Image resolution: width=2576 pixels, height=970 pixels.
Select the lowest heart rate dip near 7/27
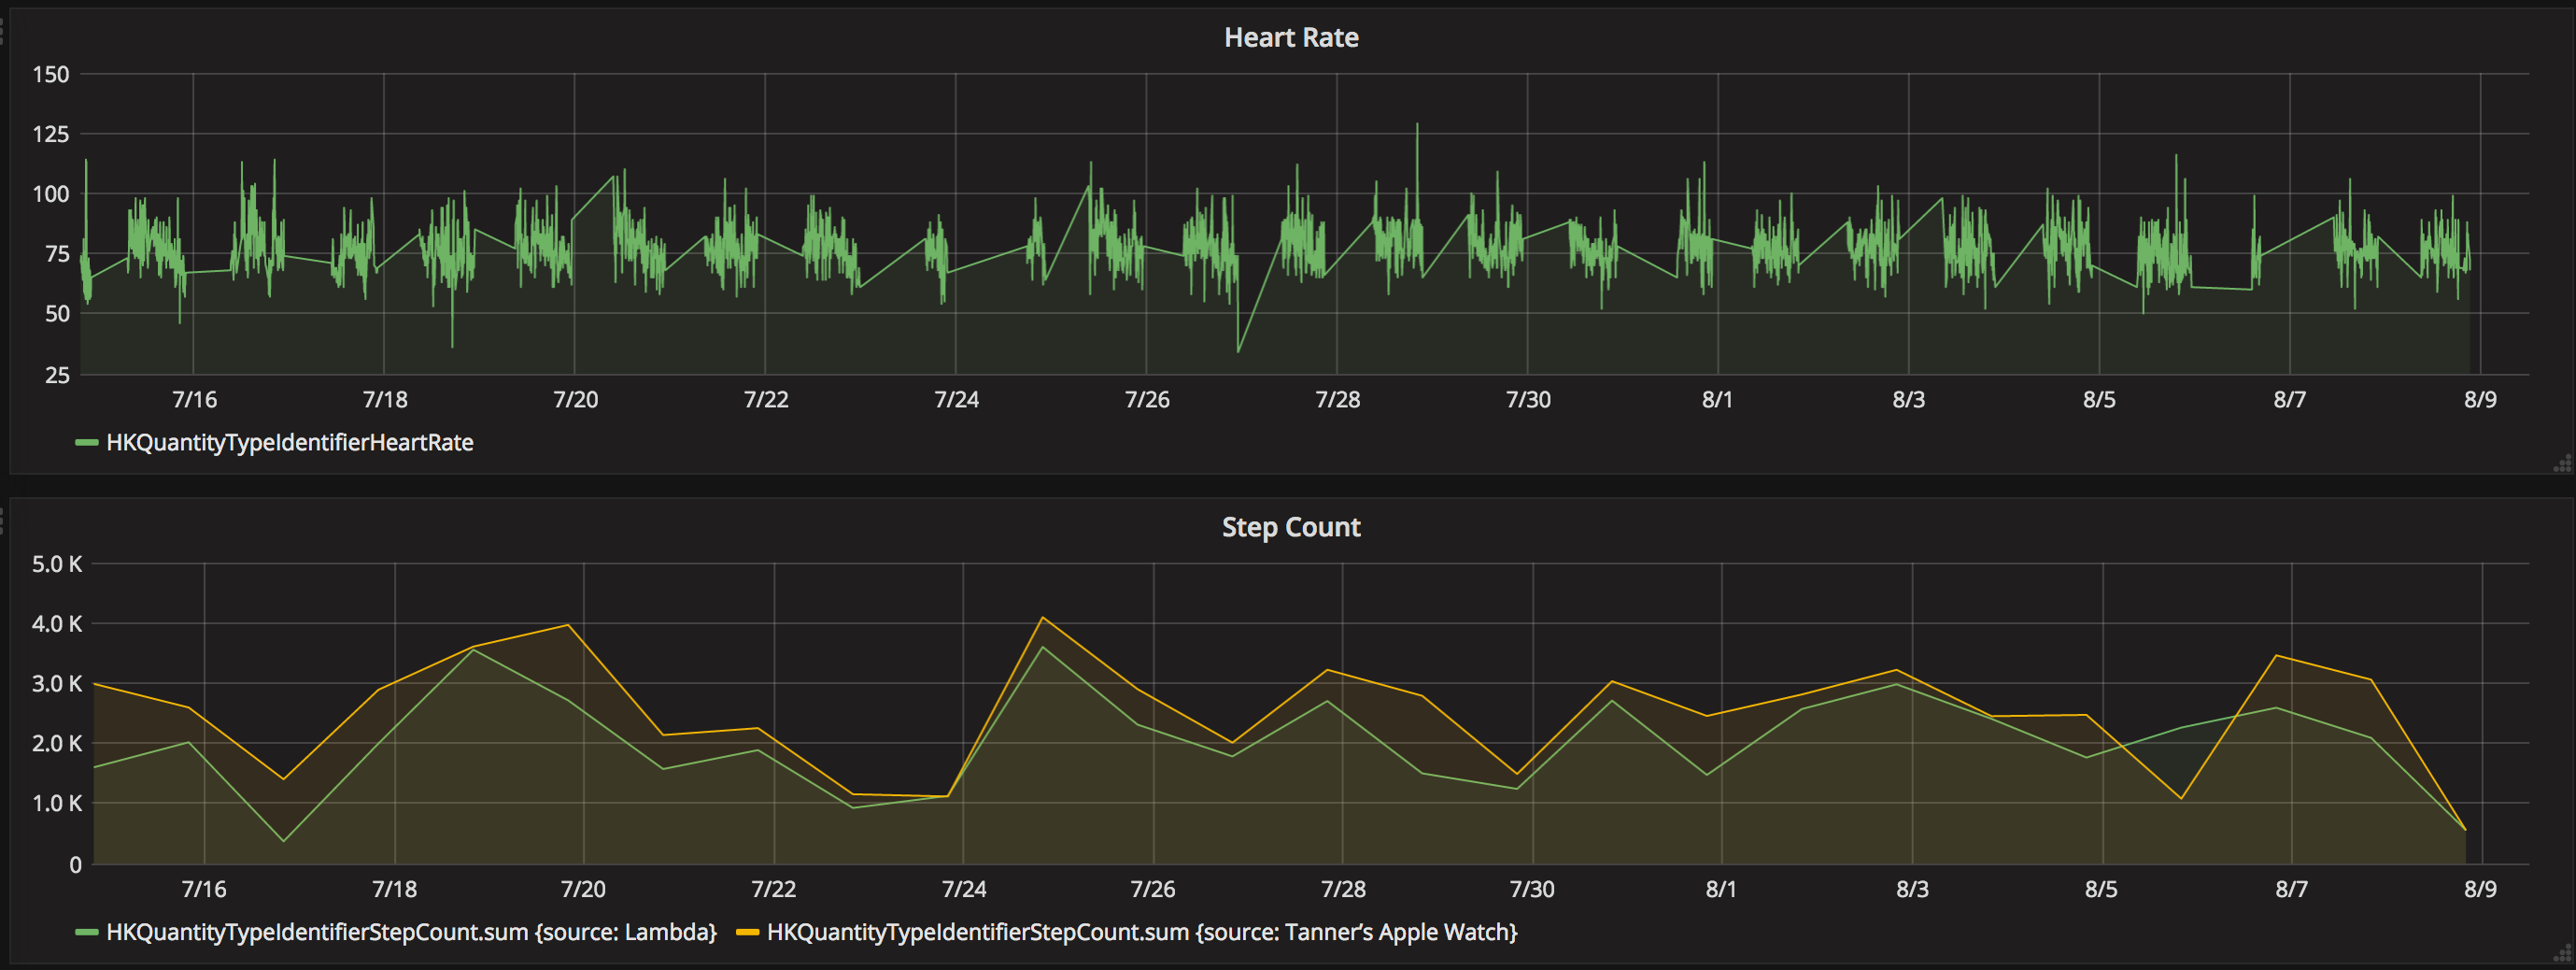click(x=1238, y=351)
